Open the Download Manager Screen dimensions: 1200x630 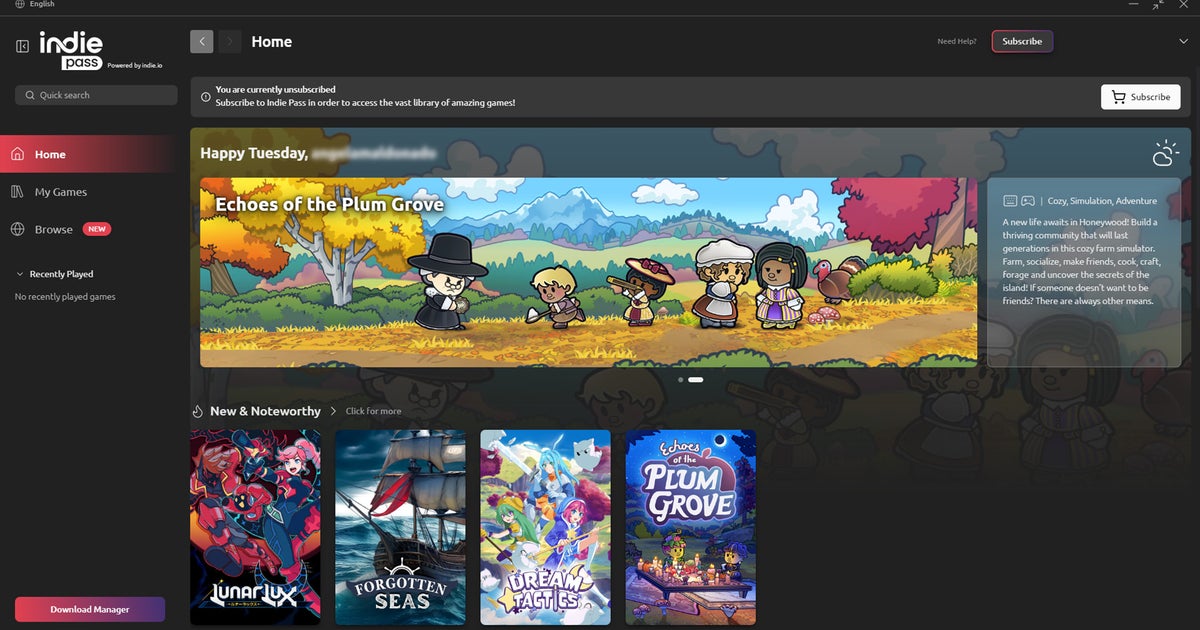(x=90, y=609)
